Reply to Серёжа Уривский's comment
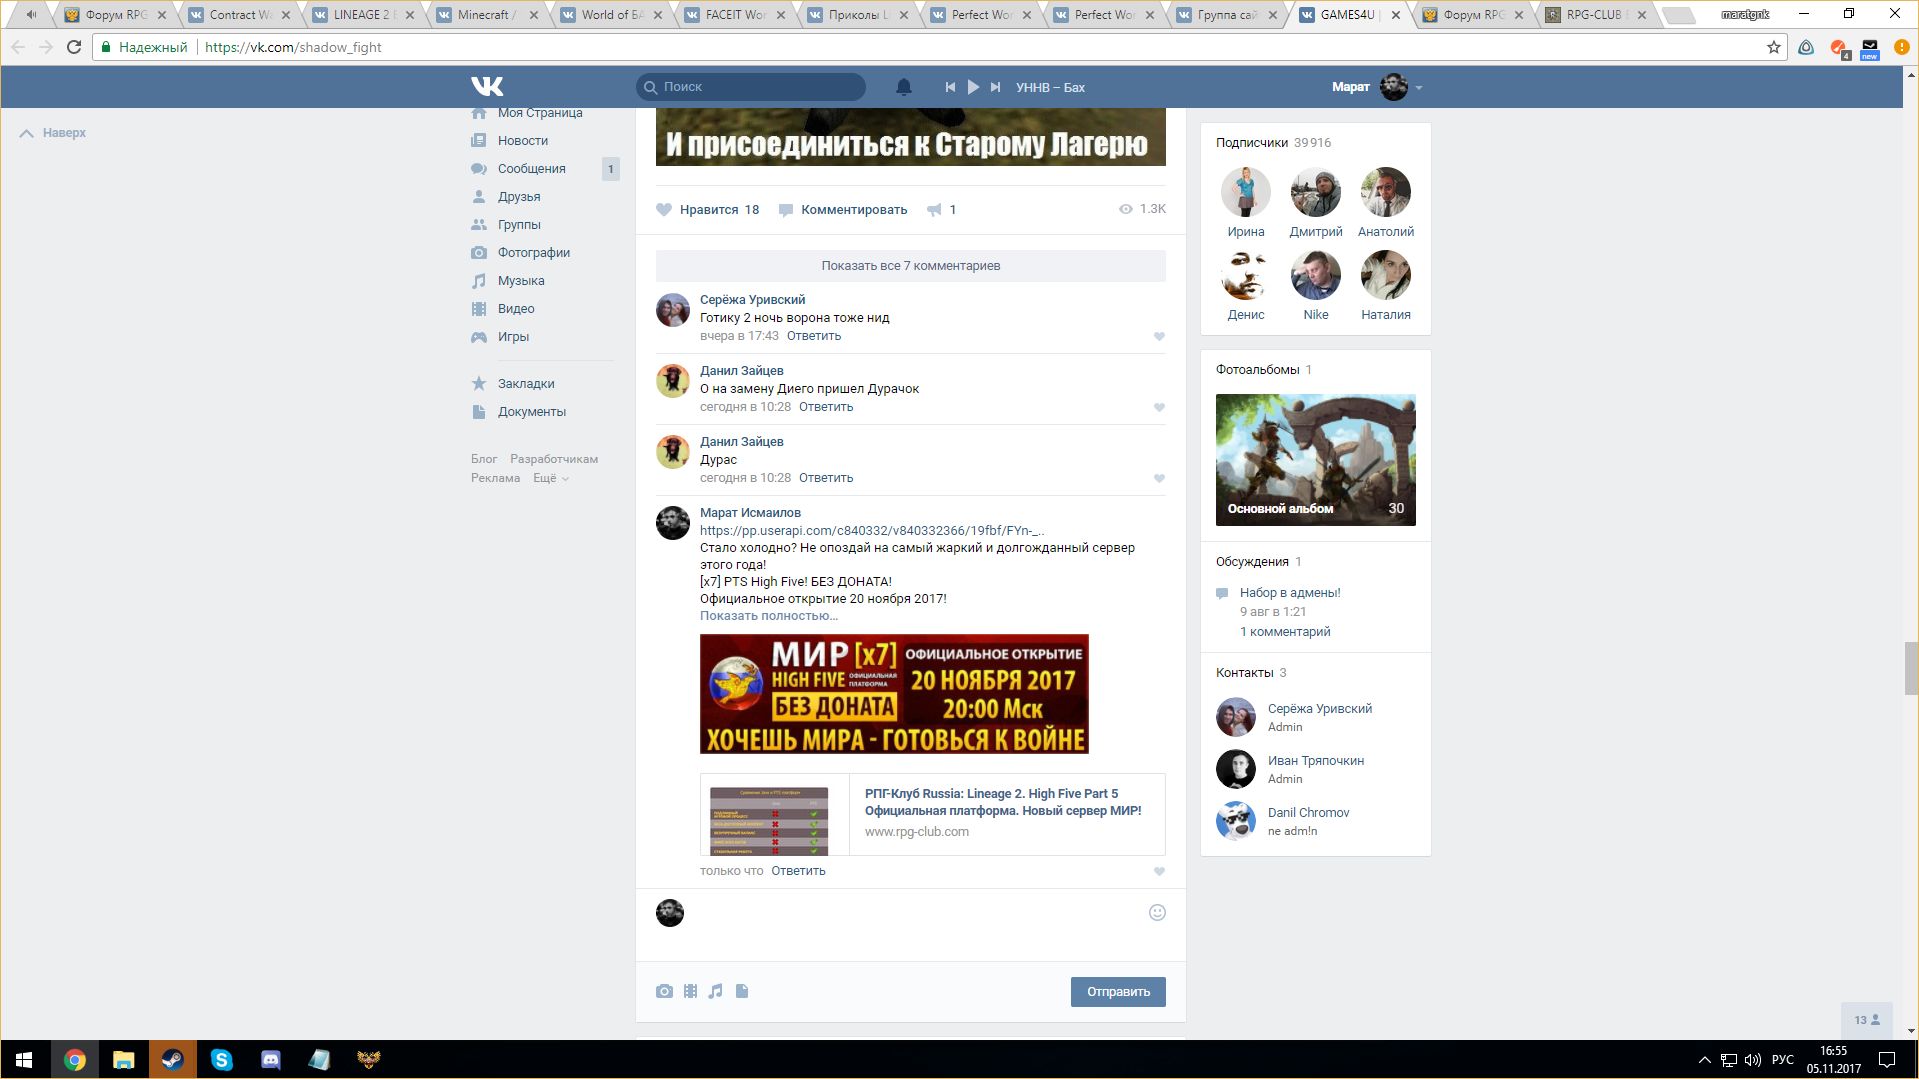This screenshot has width=1919, height=1079. 814,336
